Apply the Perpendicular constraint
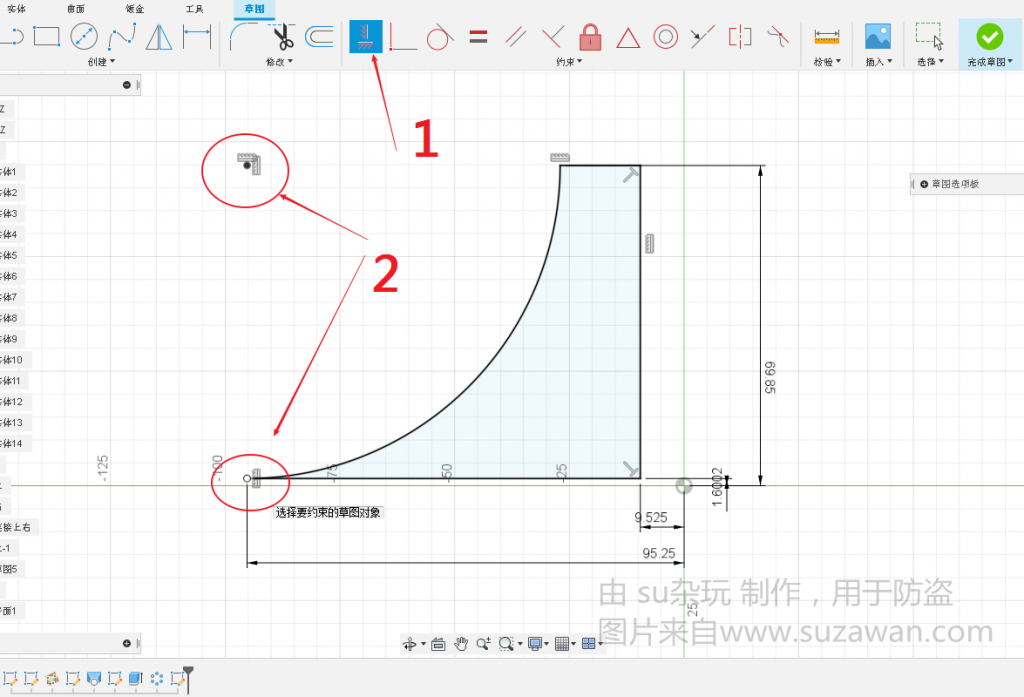The height and width of the screenshot is (697, 1024). (552, 37)
